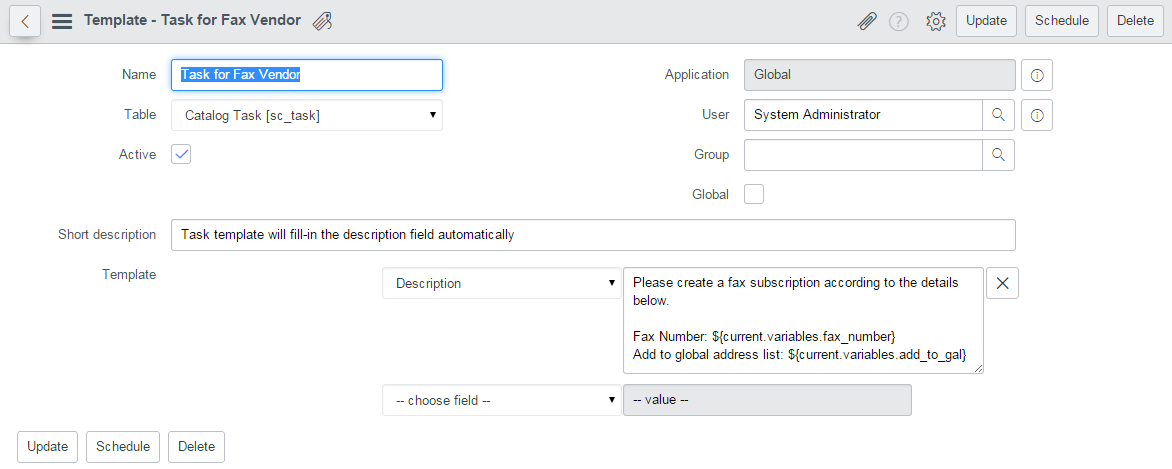Click the top Schedule button

tap(1061, 21)
